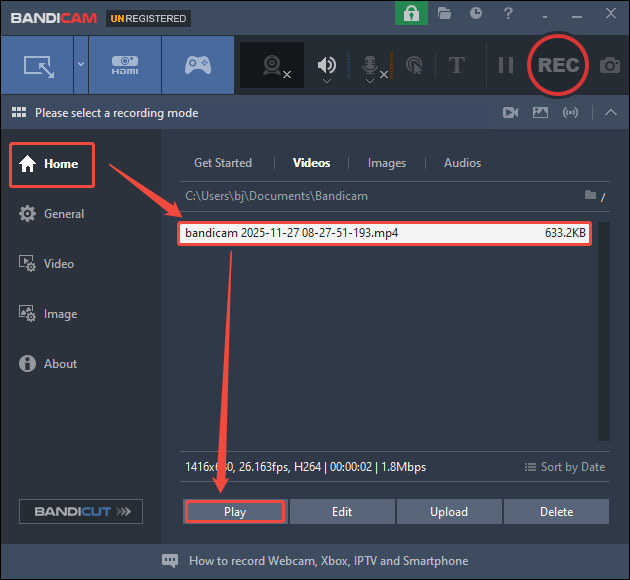Viewport: 630px width, 580px height.
Task: Click the audio broadcast status icon
Action: (x=570, y=112)
